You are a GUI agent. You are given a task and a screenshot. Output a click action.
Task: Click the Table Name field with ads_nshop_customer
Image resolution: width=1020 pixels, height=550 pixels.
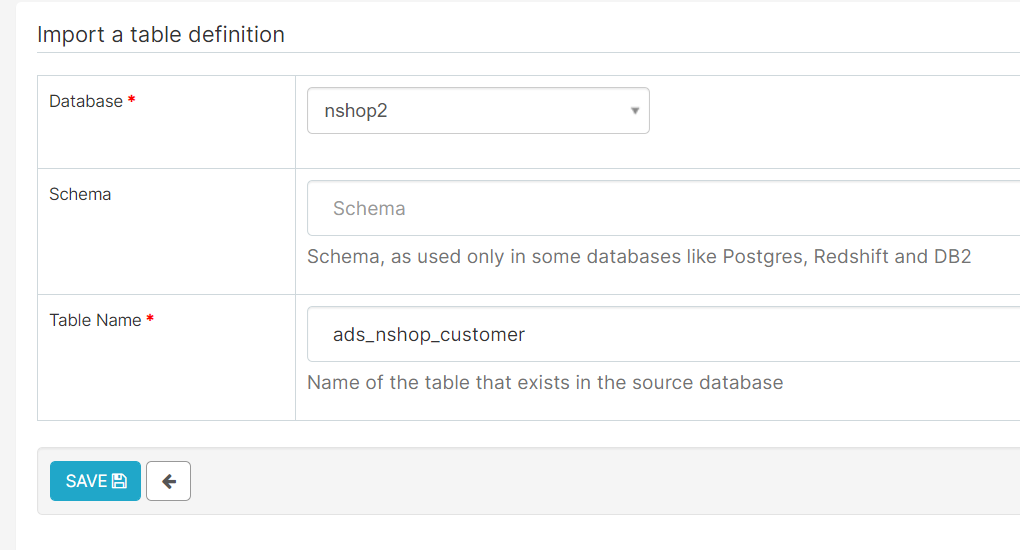(664, 334)
